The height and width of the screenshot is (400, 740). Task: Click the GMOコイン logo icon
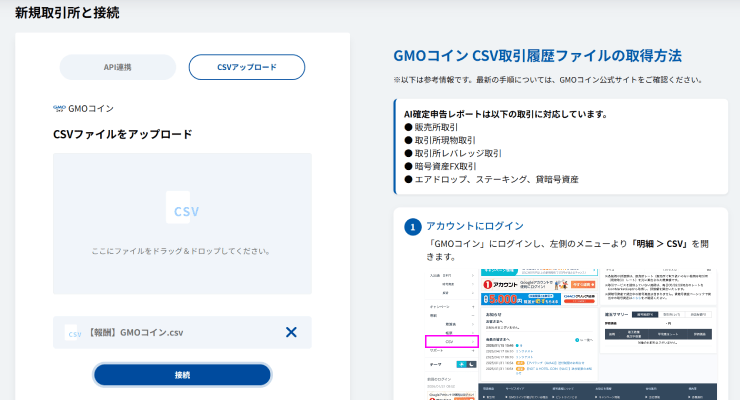[59, 107]
